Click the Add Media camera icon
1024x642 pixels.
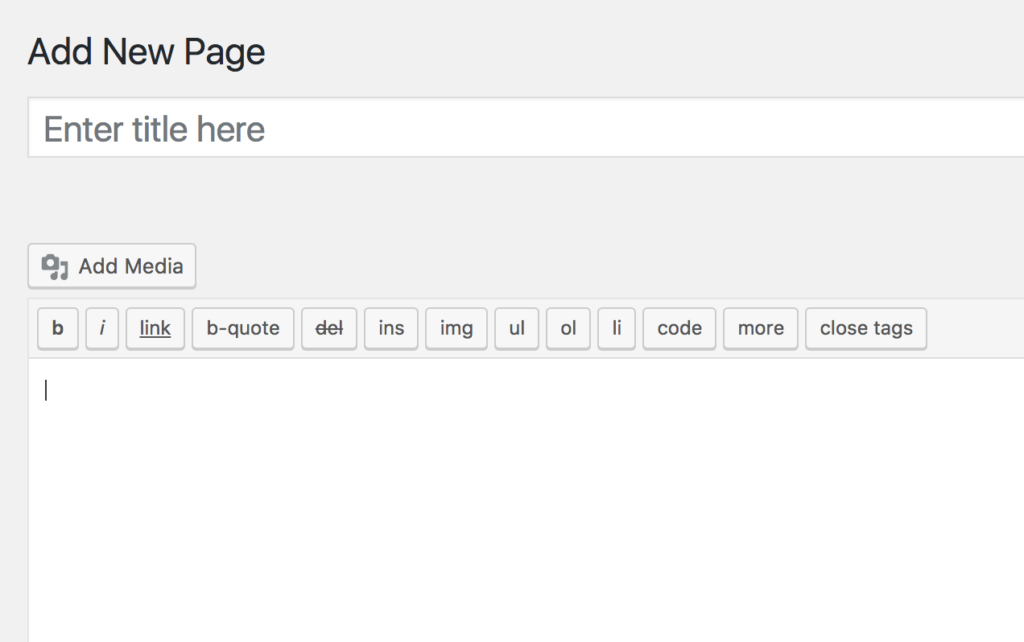click(55, 267)
